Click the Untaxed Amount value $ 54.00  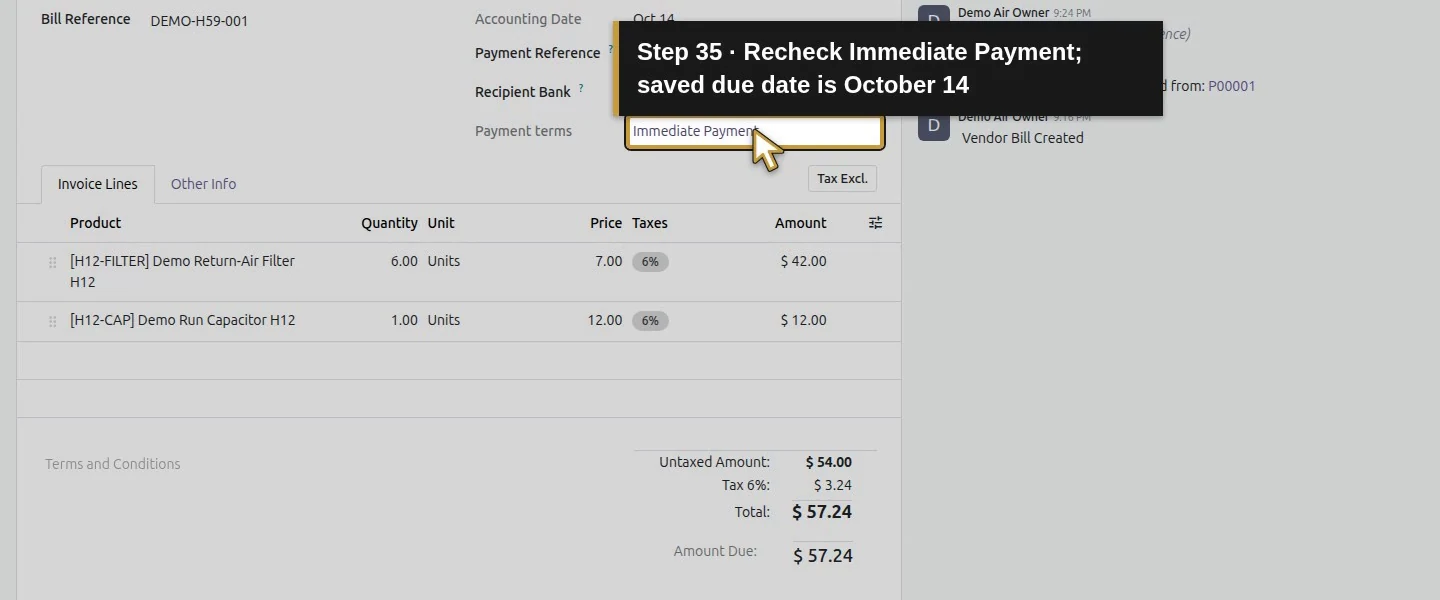829,462
